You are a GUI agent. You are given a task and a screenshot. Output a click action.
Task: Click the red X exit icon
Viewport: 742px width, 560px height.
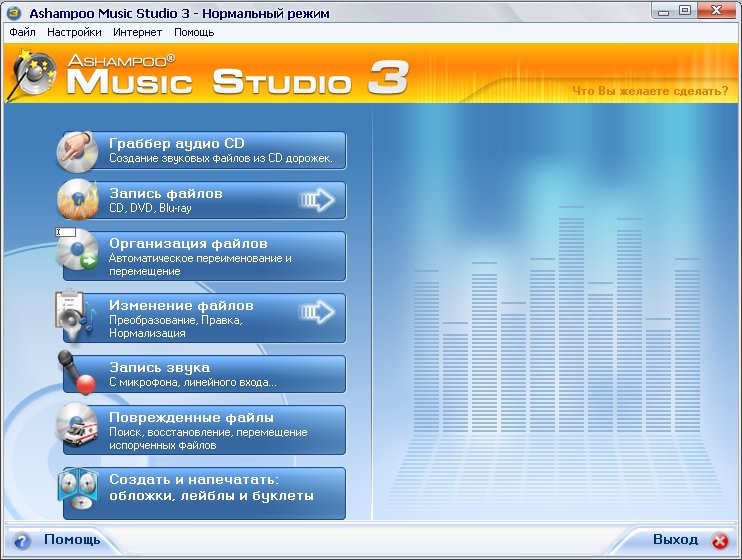click(719, 540)
